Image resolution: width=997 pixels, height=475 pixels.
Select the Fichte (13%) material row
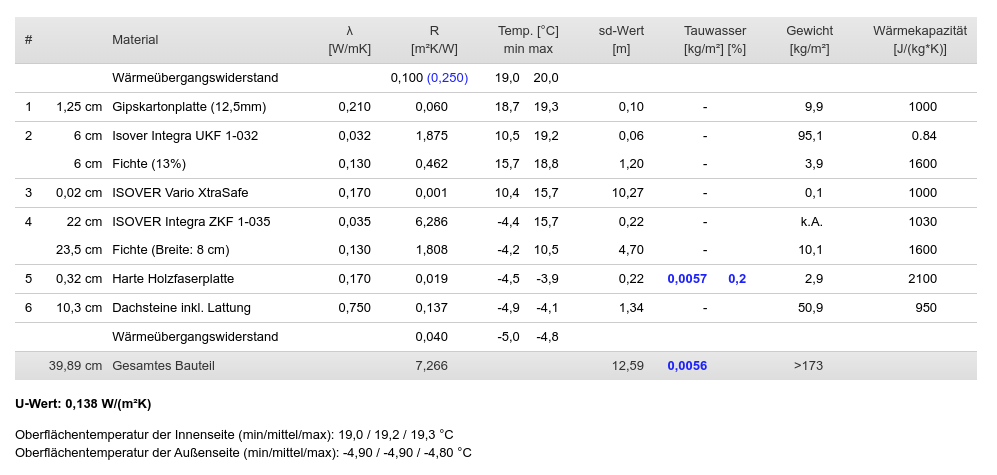(x=496, y=164)
